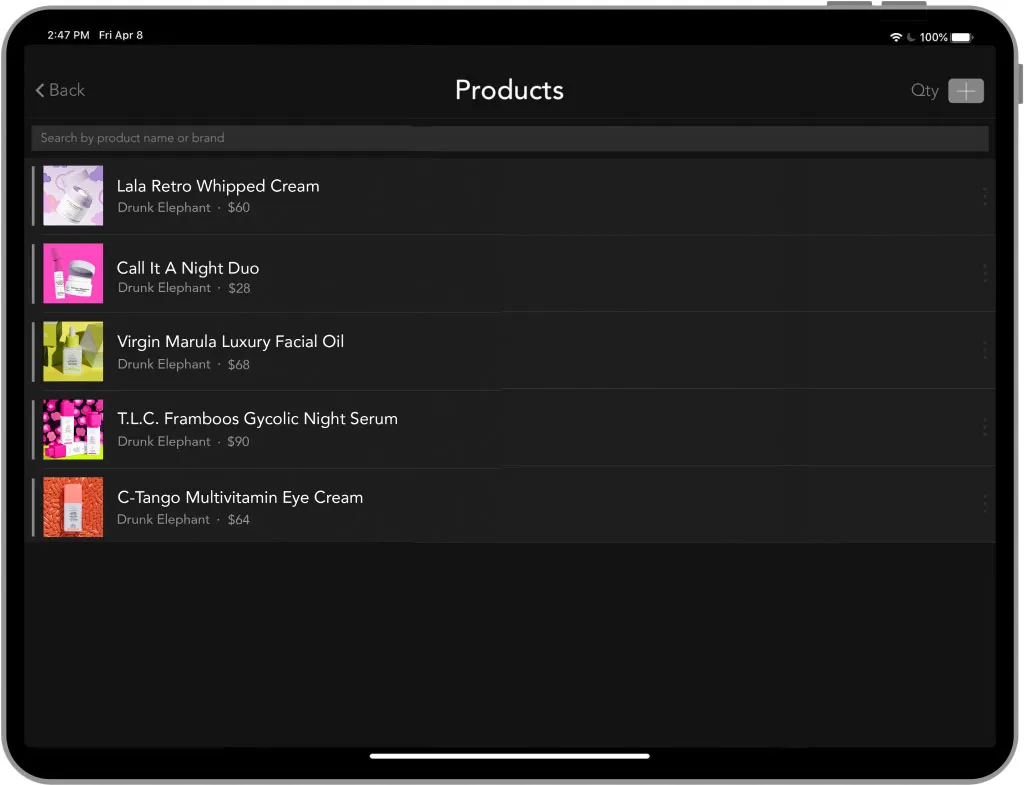Screen dimensions: 1024x785
Task: Open dropdown menu on Call It A Night Duo
Action: 984,274
